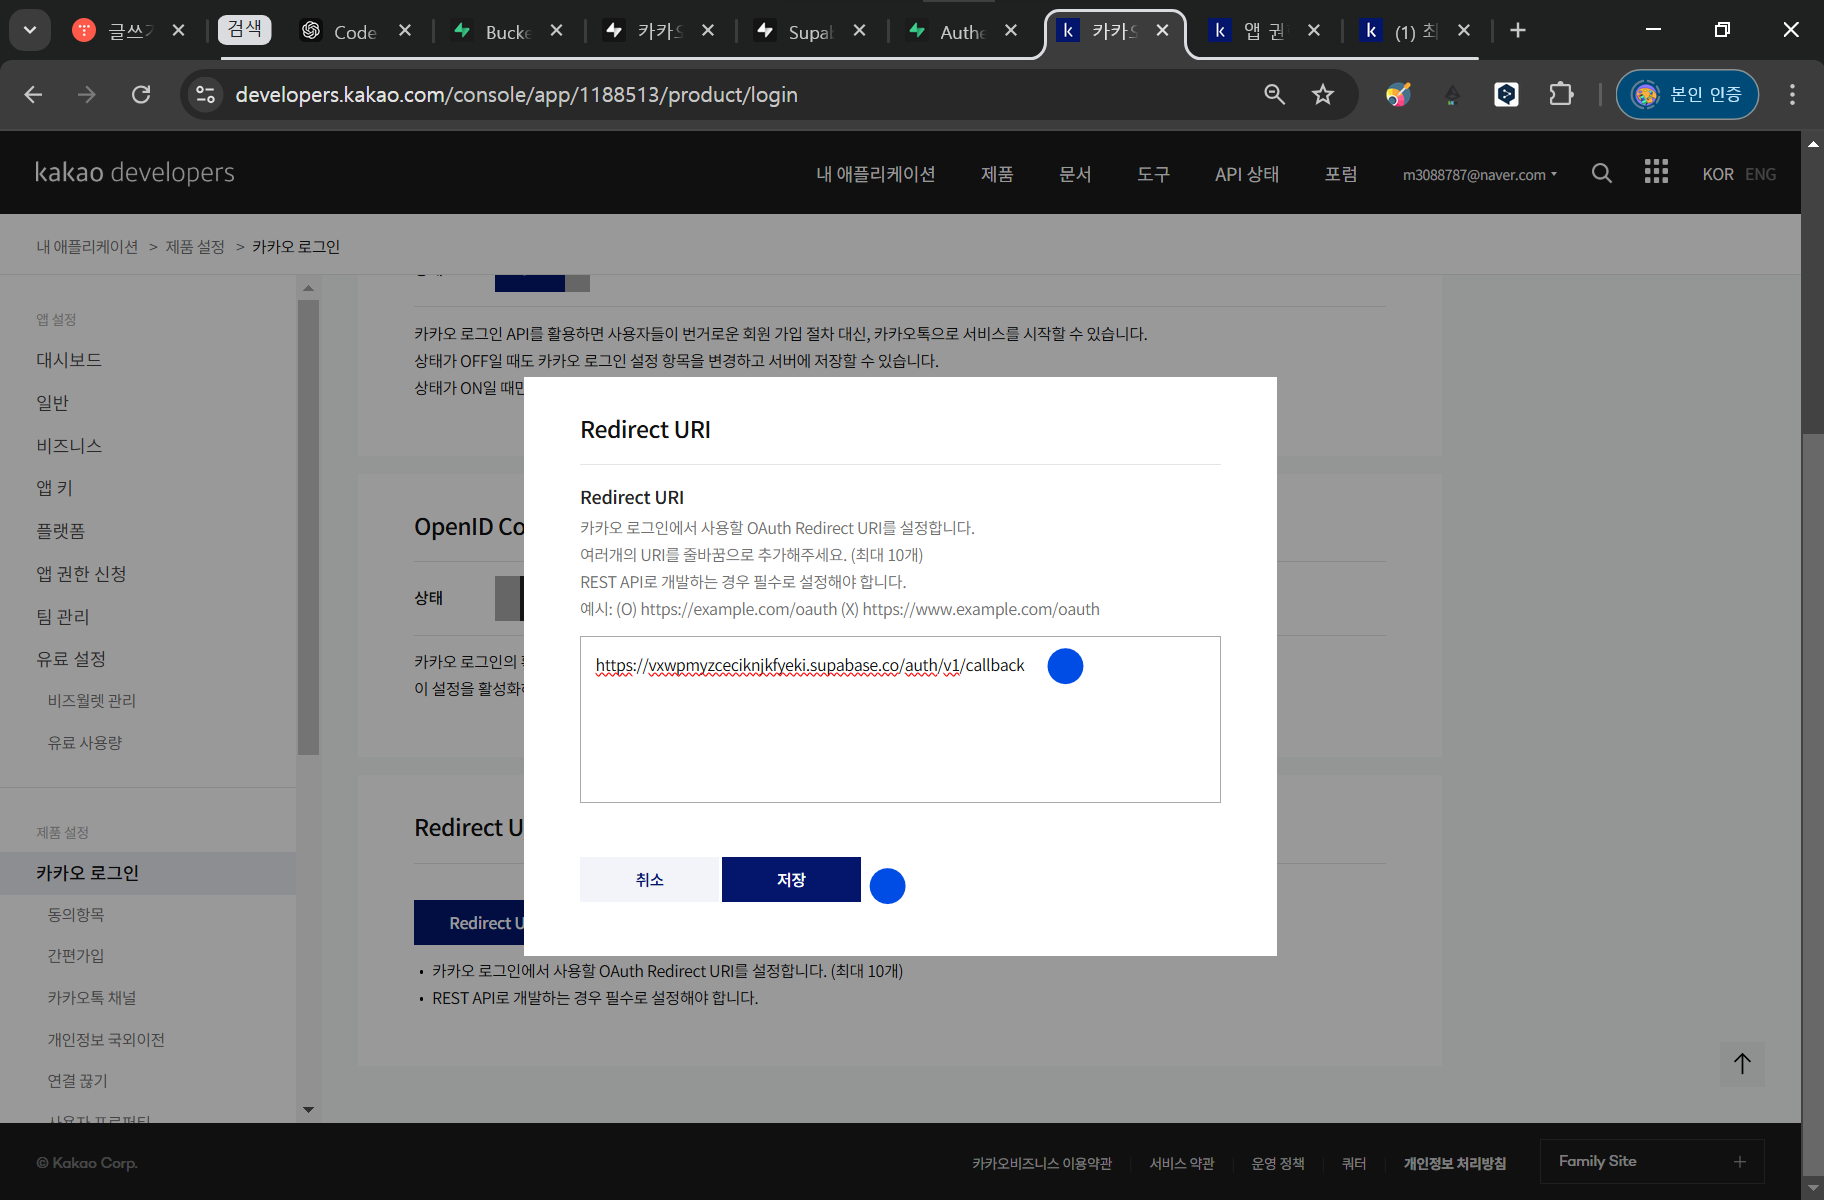Open the tab search dropdown arrow
The width and height of the screenshot is (1824, 1200).
30,30
